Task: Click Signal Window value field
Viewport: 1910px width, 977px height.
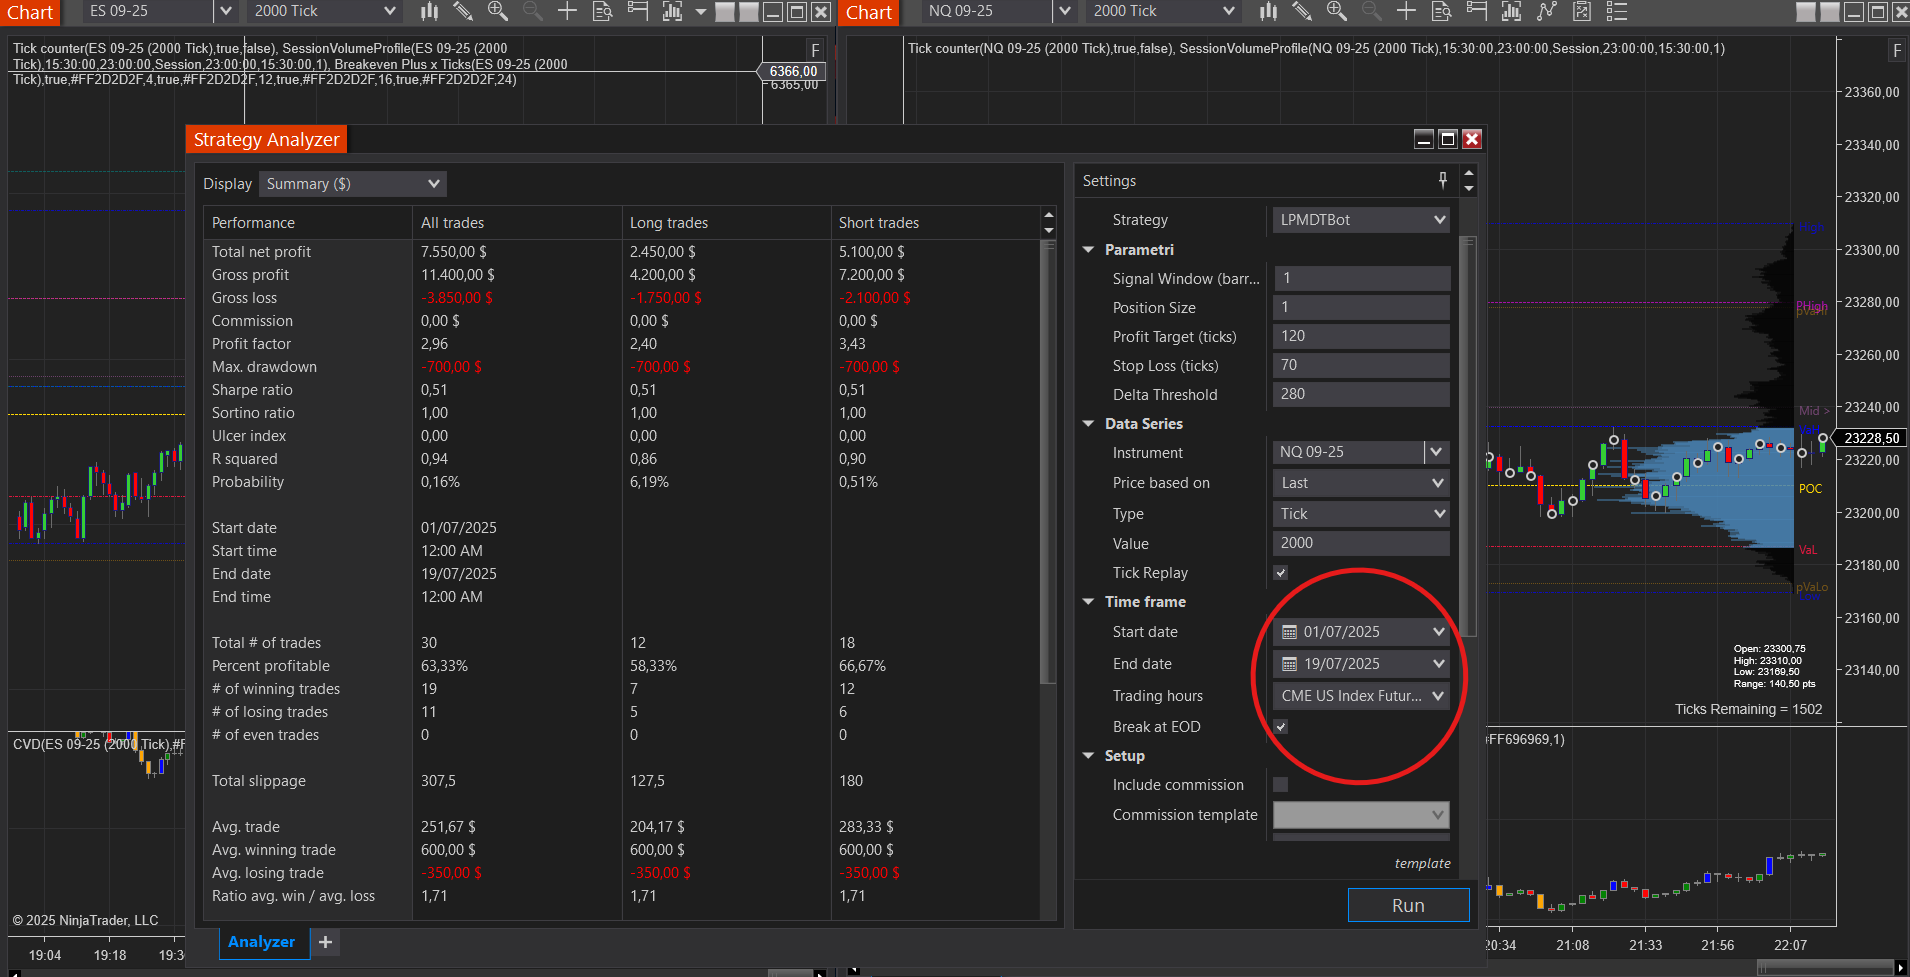Action: [x=1361, y=278]
